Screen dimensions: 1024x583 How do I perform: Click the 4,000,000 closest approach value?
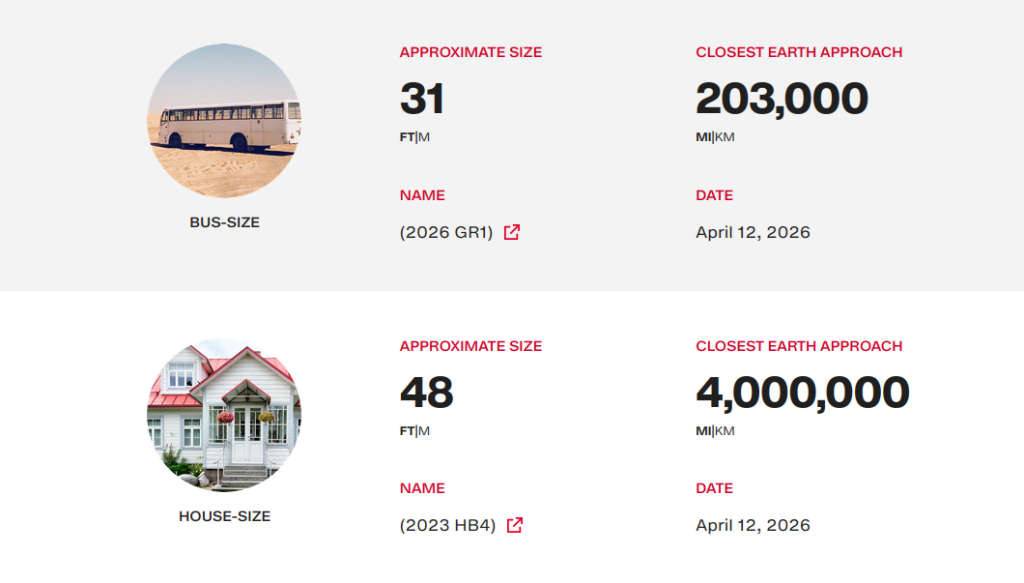point(802,393)
